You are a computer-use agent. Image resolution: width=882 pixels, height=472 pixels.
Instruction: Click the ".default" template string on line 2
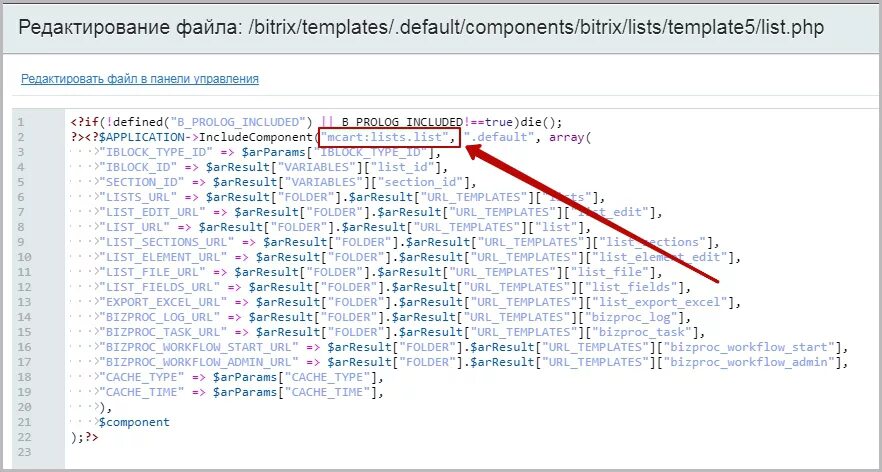(498, 137)
